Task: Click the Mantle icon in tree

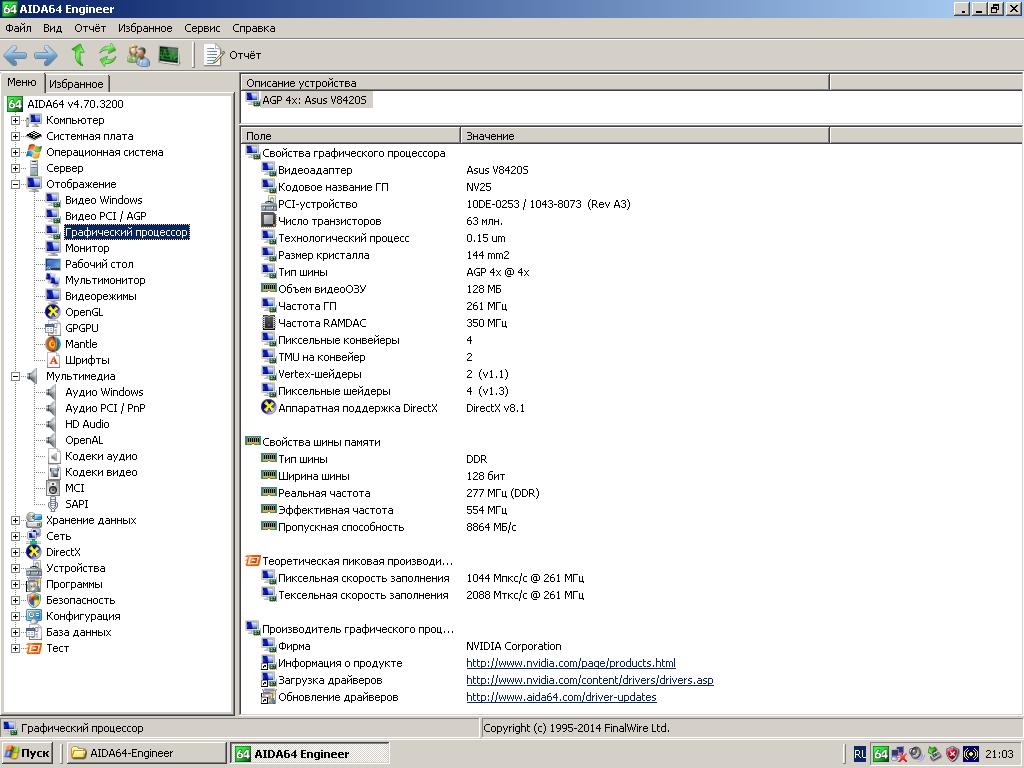Action: [53, 344]
